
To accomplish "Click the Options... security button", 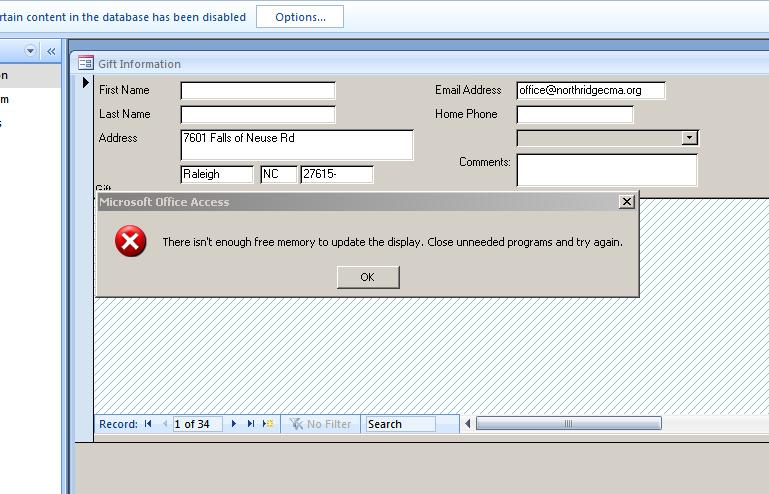I will (x=299, y=16).
